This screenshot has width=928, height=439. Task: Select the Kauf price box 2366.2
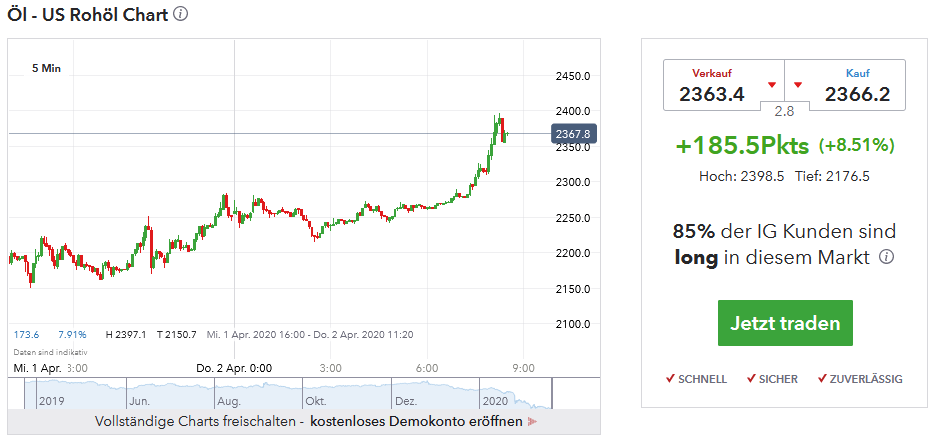[856, 86]
